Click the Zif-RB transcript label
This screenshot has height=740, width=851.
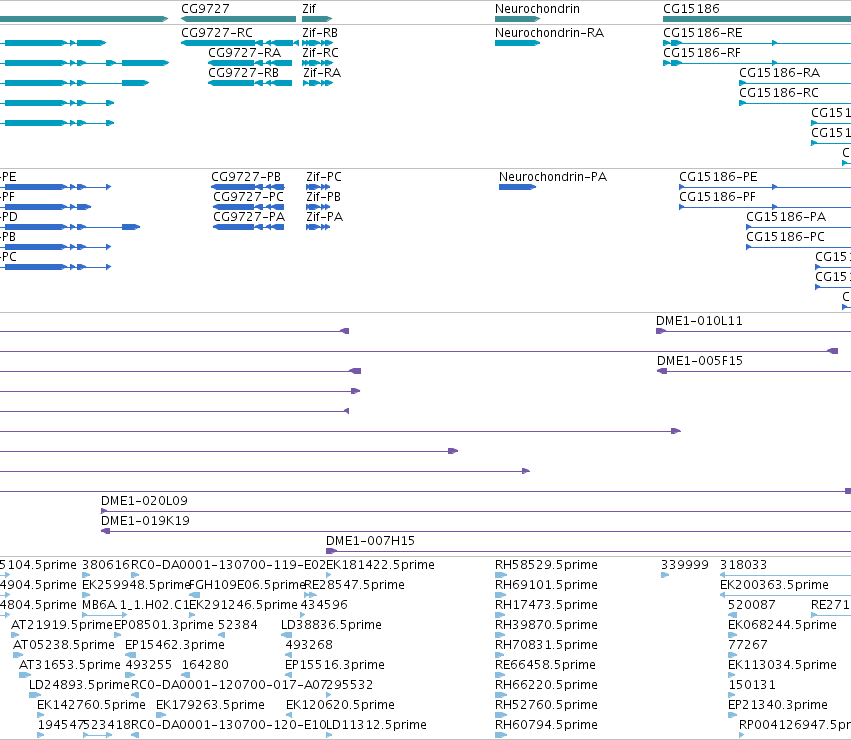pyautogui.click(x=320, y=33)
